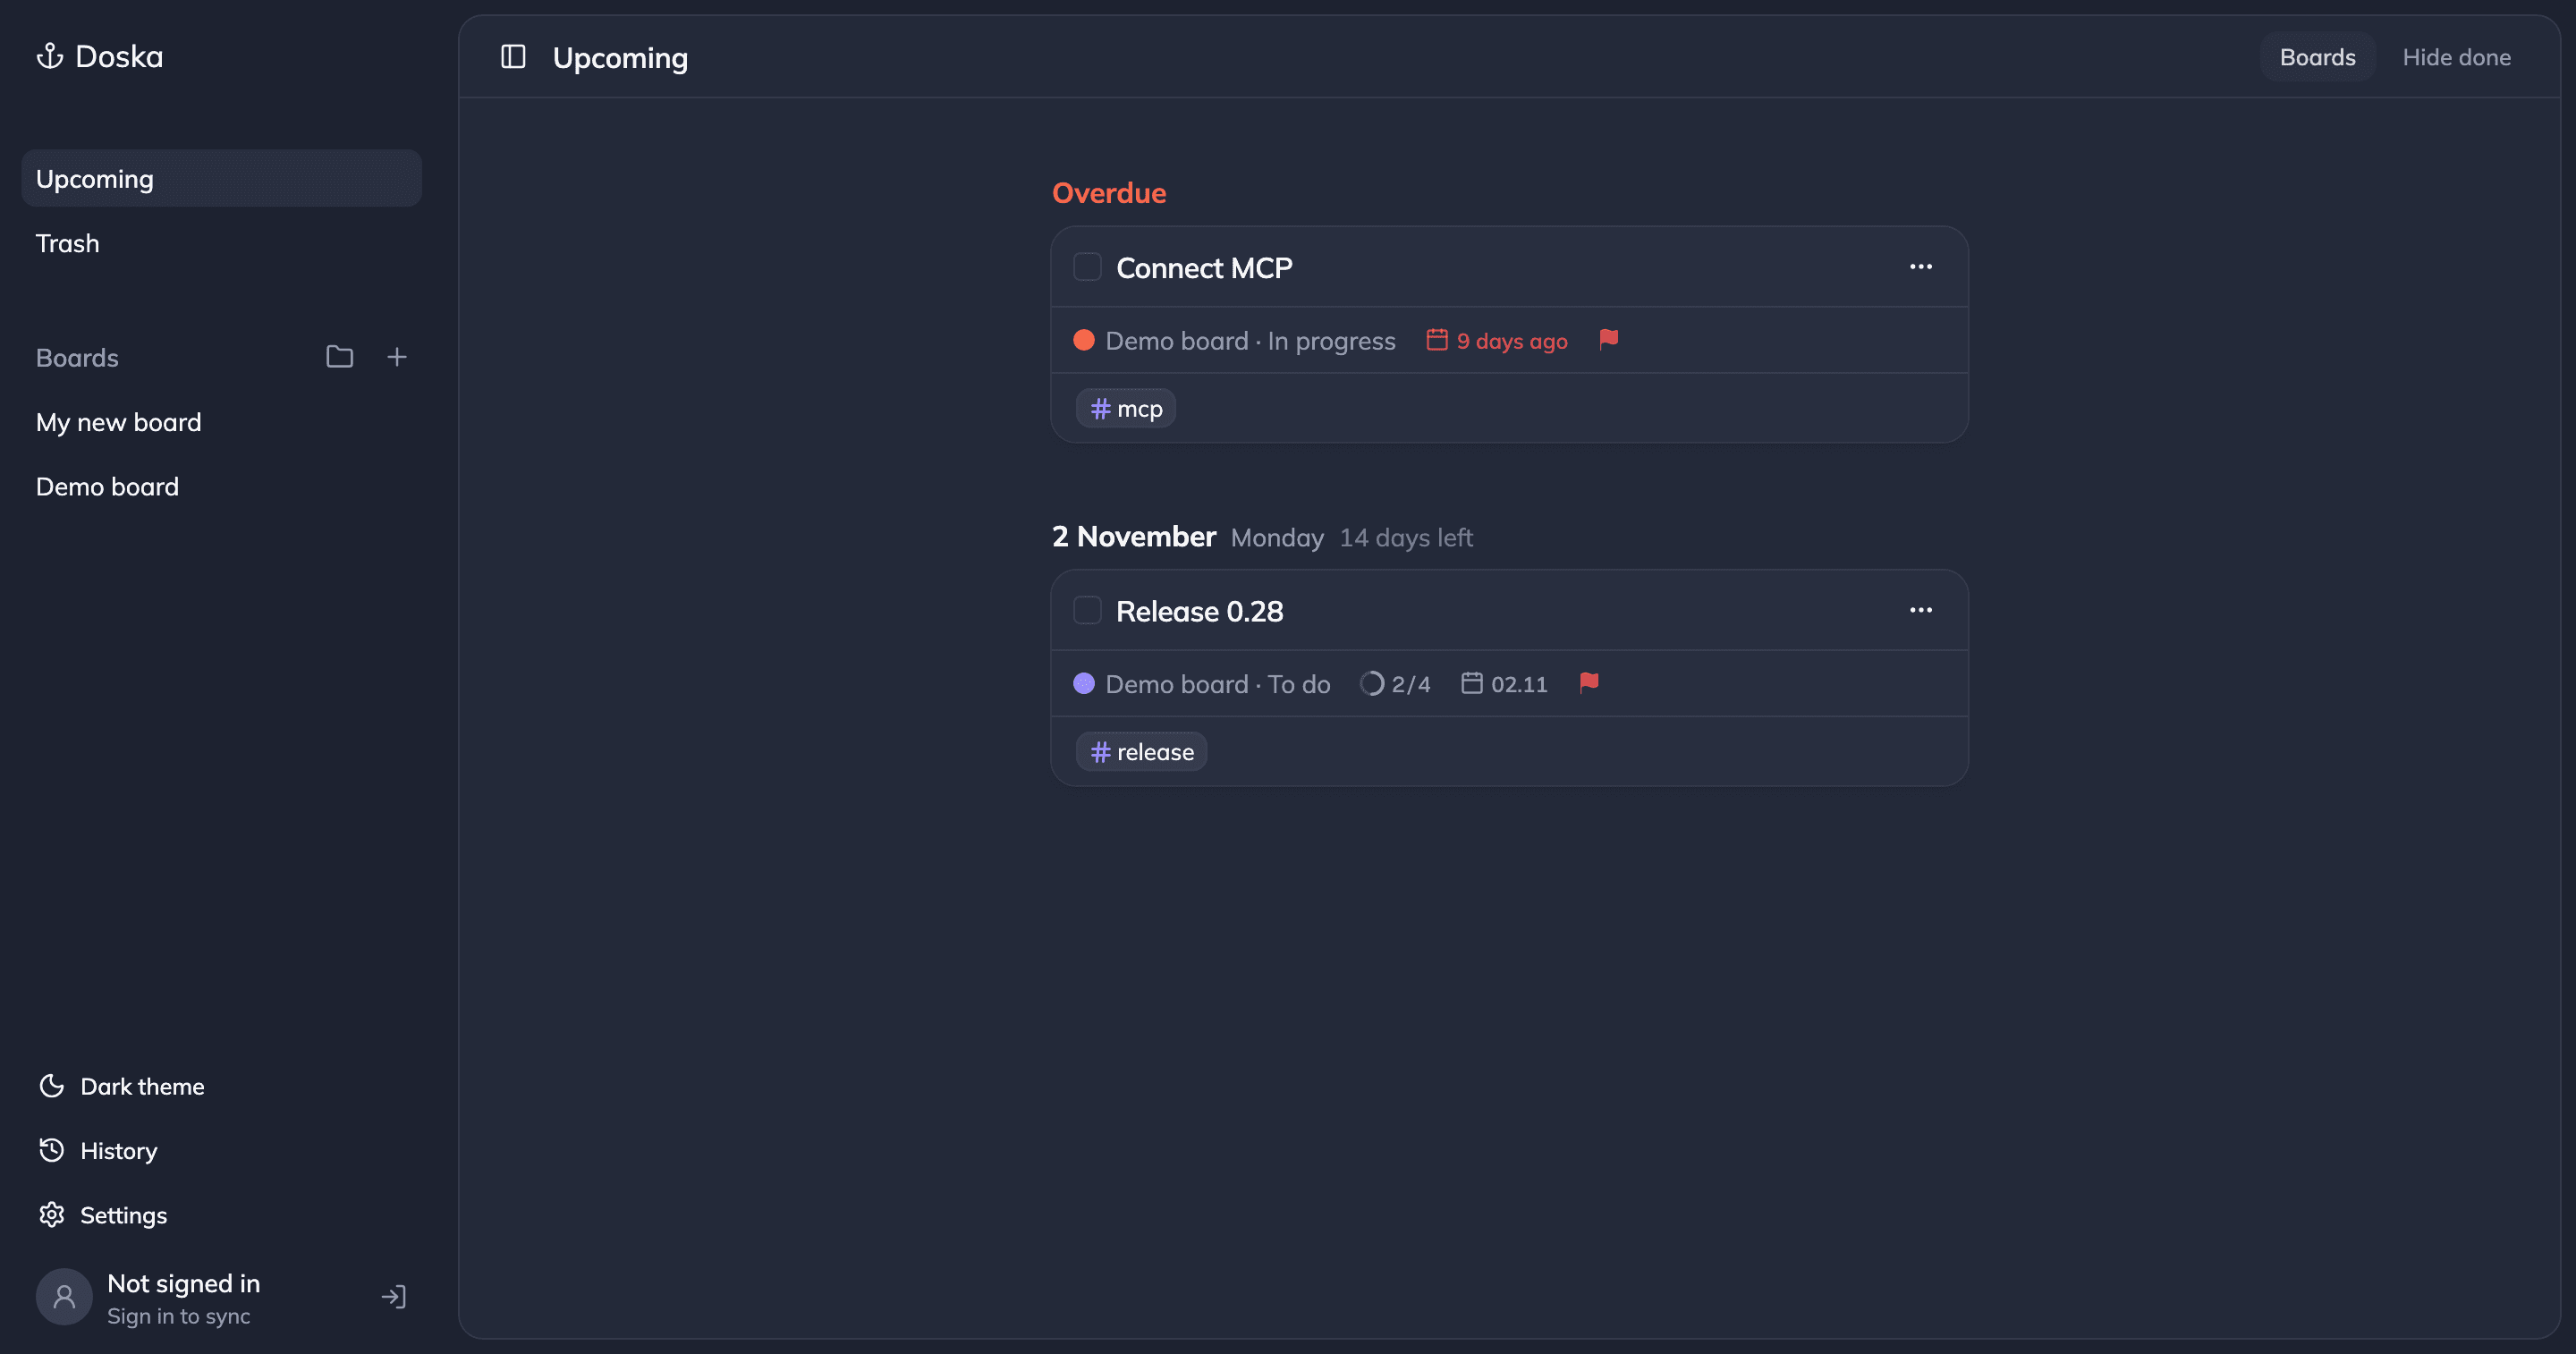Click the calendar icon beside 9 days ago
Image resolution: width=2576 pixels, height=1354 pixels.
pyautogui.click(x=1437, y=340)
